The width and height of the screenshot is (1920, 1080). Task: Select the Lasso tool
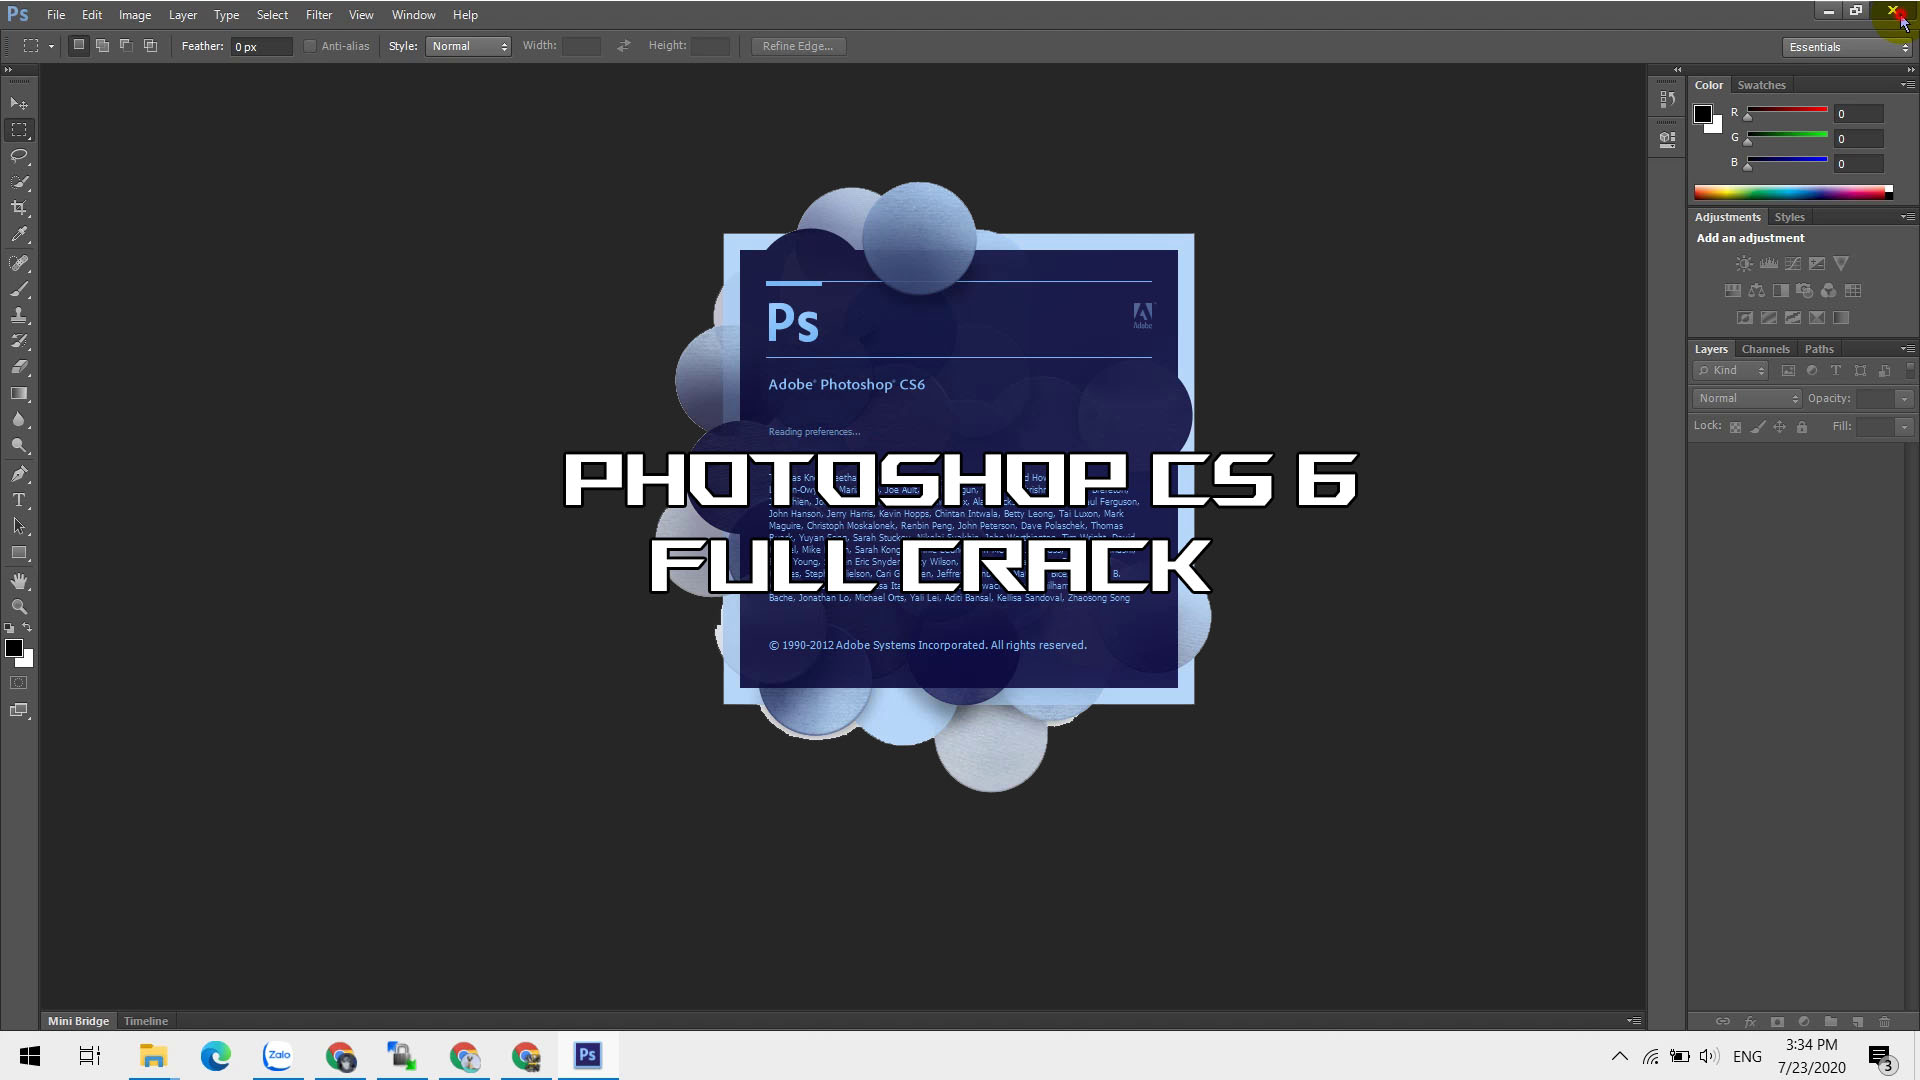point(20,156)
